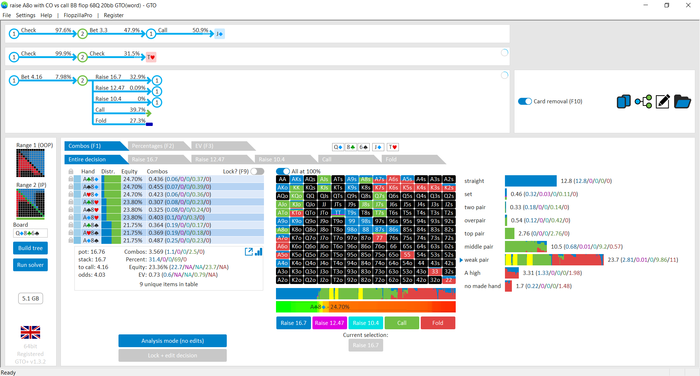
Task: Select the 6♠ board card
Action: pyautogui.click(x=363, y=147)
